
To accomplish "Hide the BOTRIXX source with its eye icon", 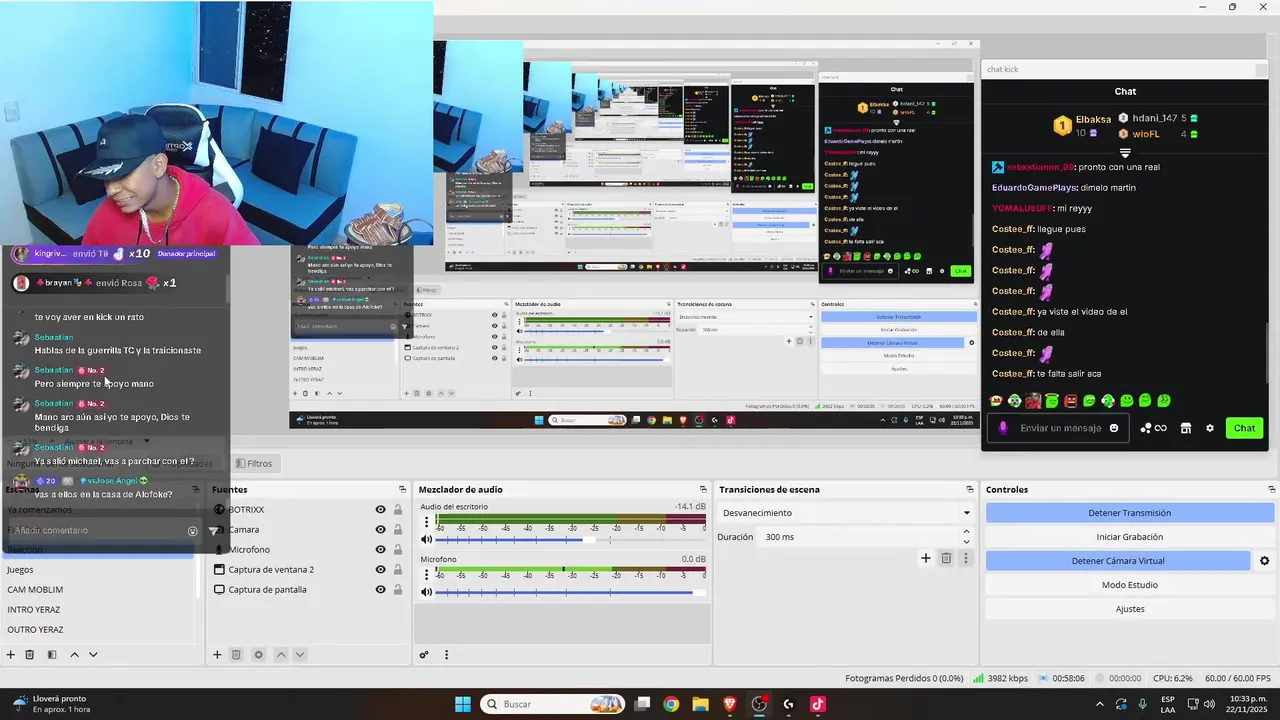I will 380,510.
